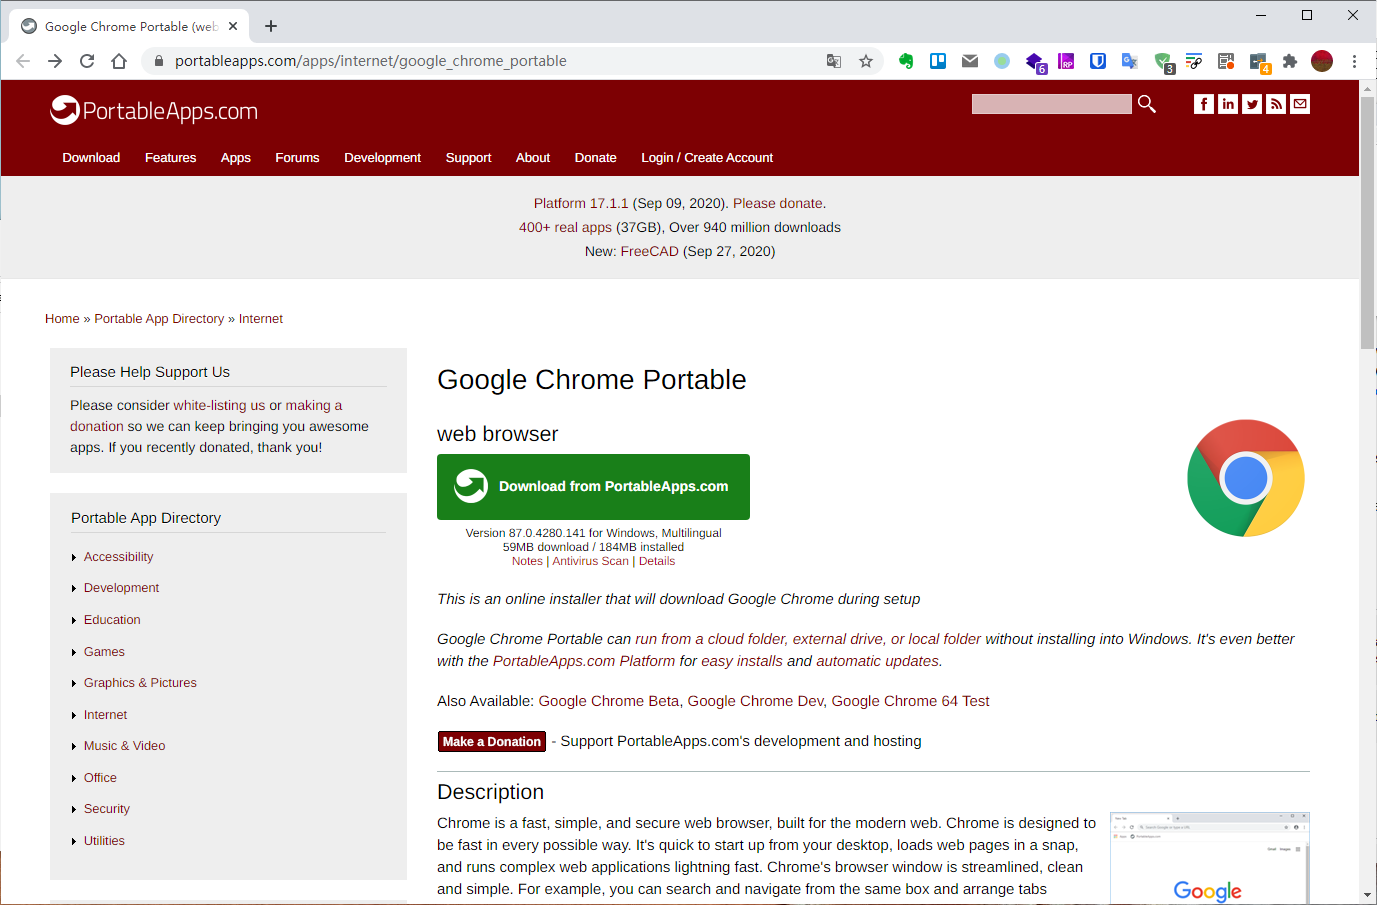Open the Antivirus Scan link

coord(590,561)
